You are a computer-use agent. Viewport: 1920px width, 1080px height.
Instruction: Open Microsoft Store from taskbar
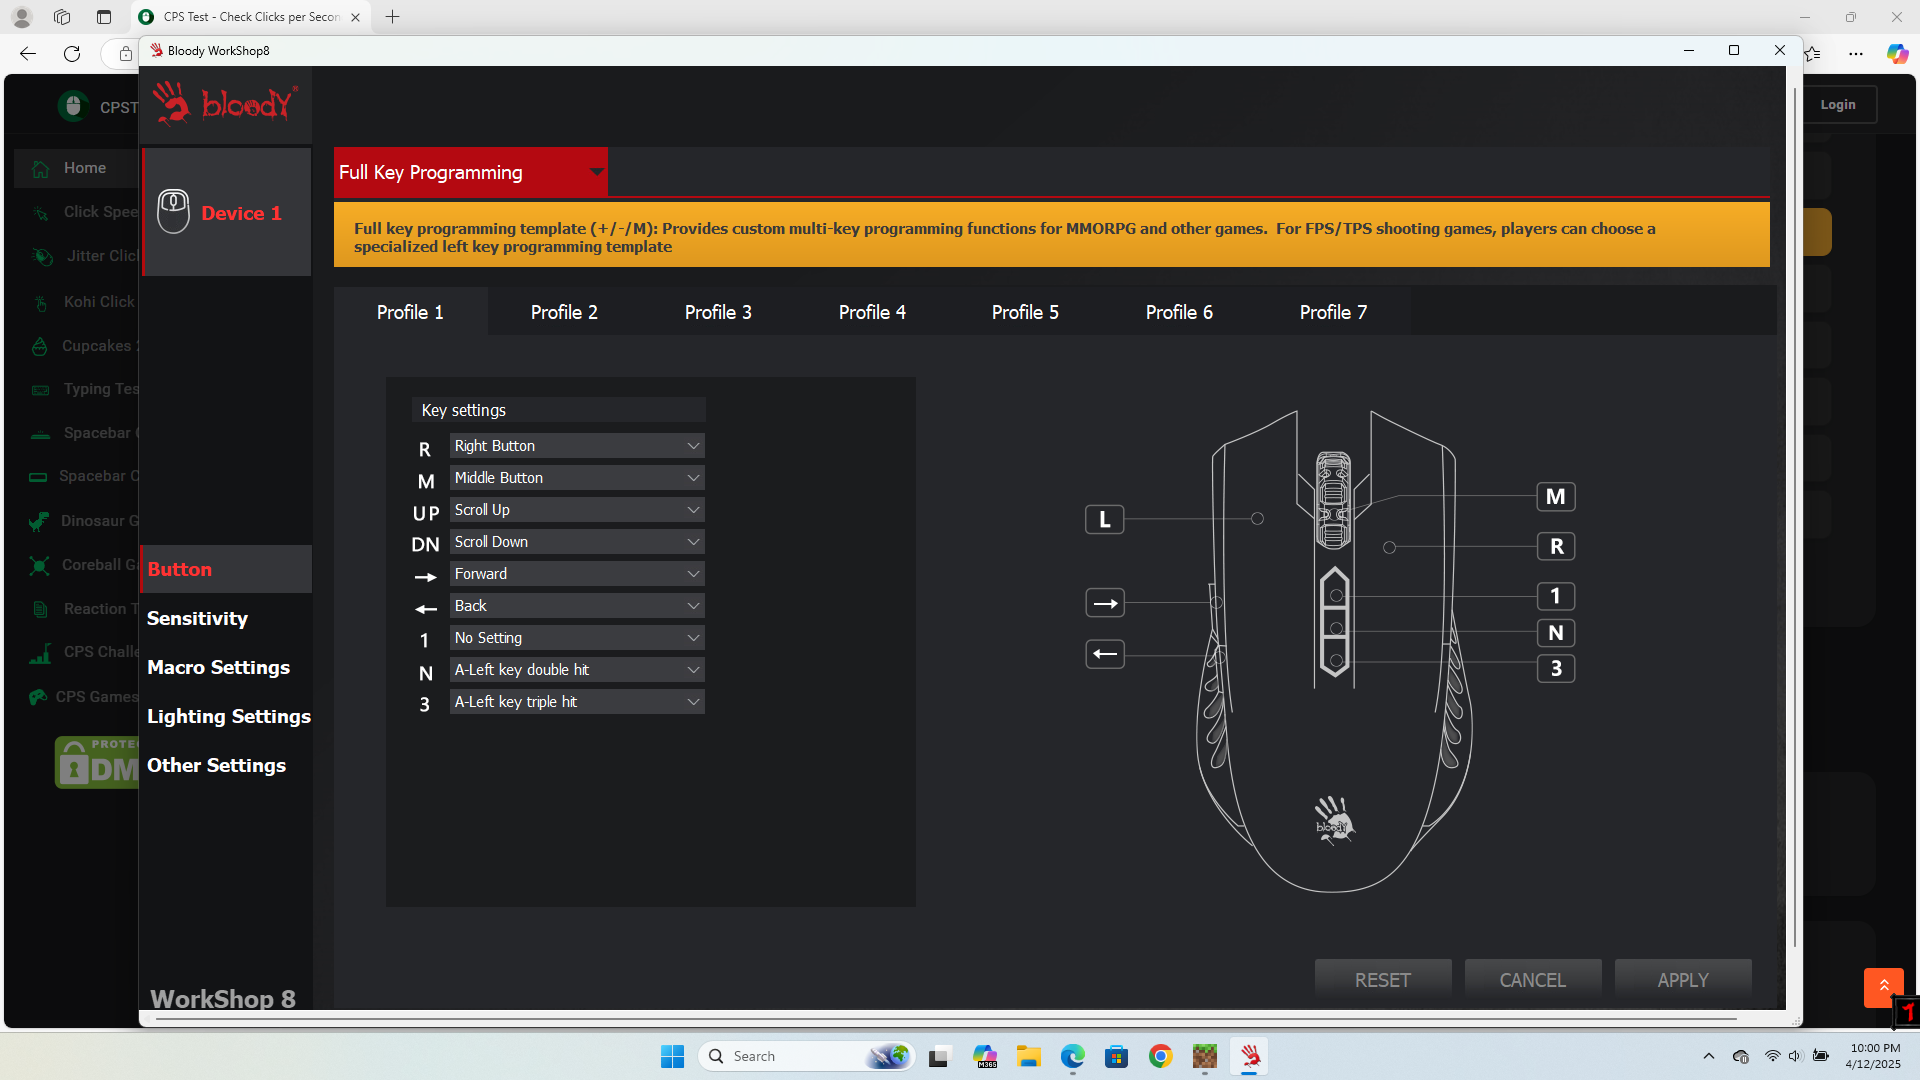click(1116, 1056)
